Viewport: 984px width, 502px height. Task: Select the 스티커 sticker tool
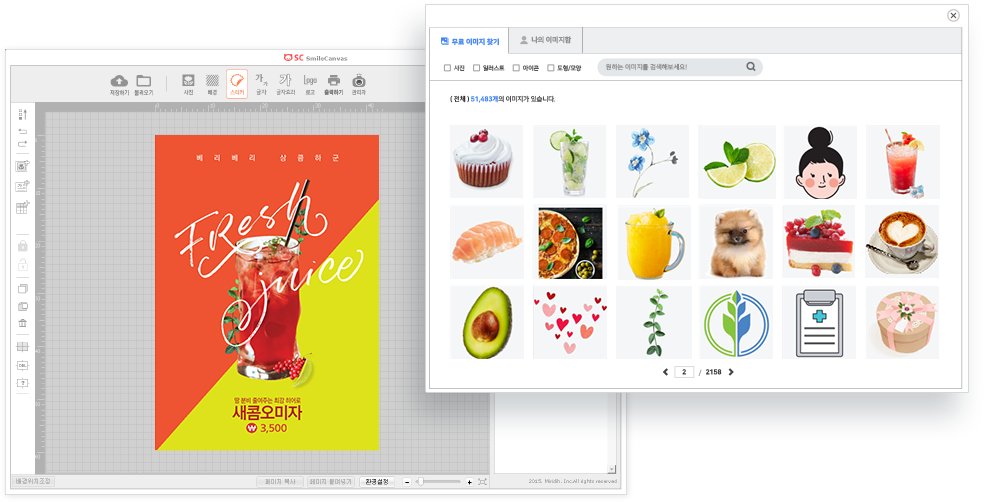pos(237,83)
